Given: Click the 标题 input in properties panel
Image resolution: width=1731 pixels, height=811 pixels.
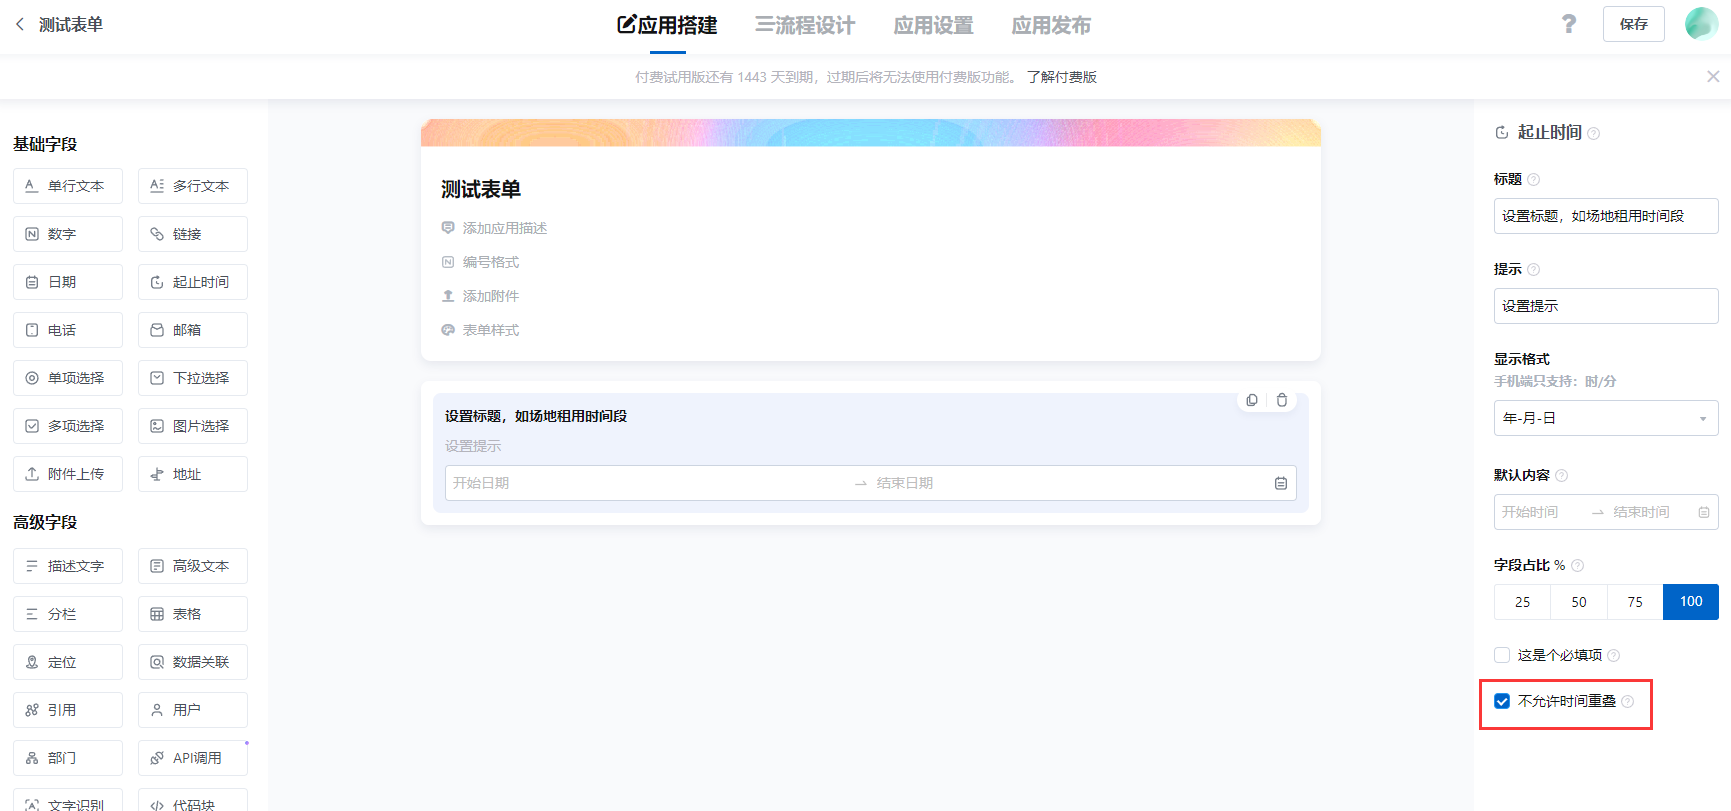Looking at the screenshot, I should 1606,216.
